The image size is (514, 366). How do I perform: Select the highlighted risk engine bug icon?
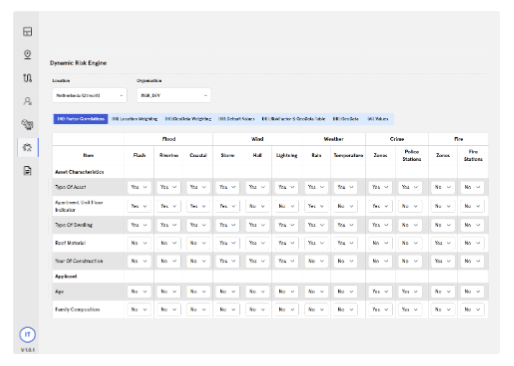[27, 147]
